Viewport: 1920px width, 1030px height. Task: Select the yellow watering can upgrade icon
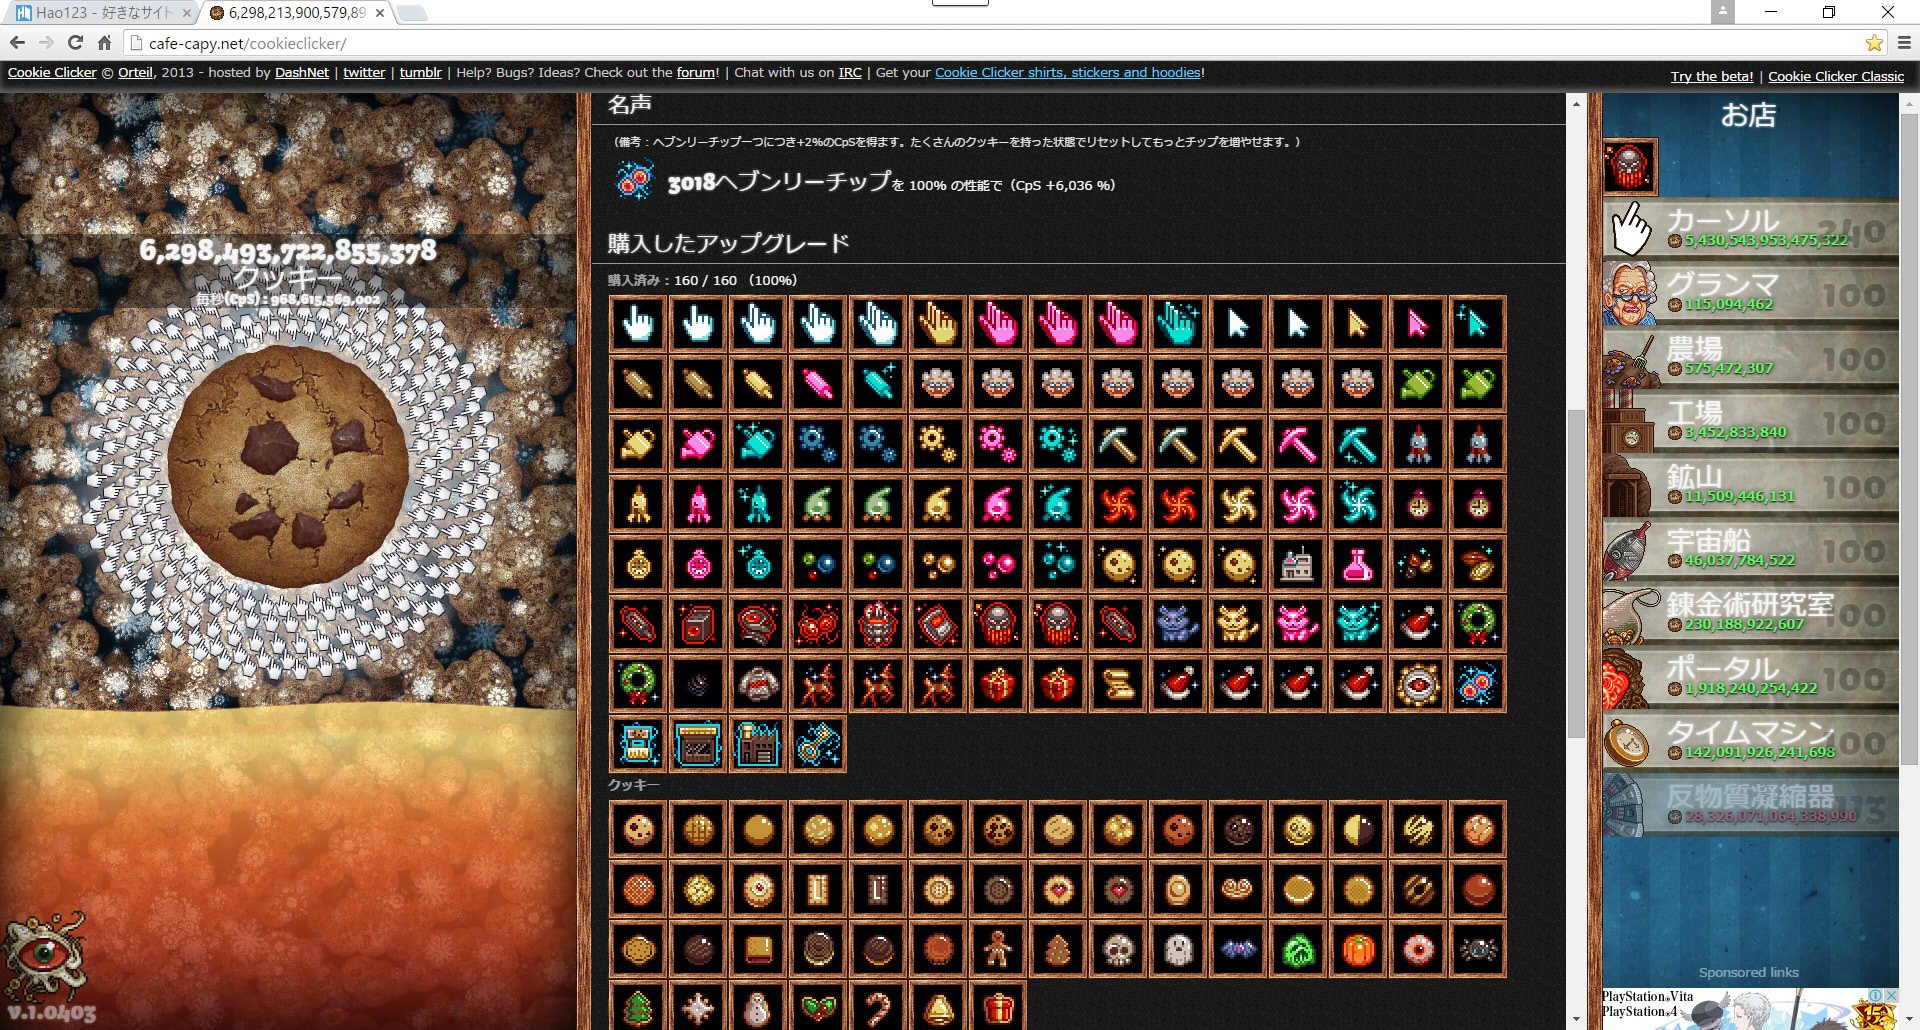coord(638,444)
